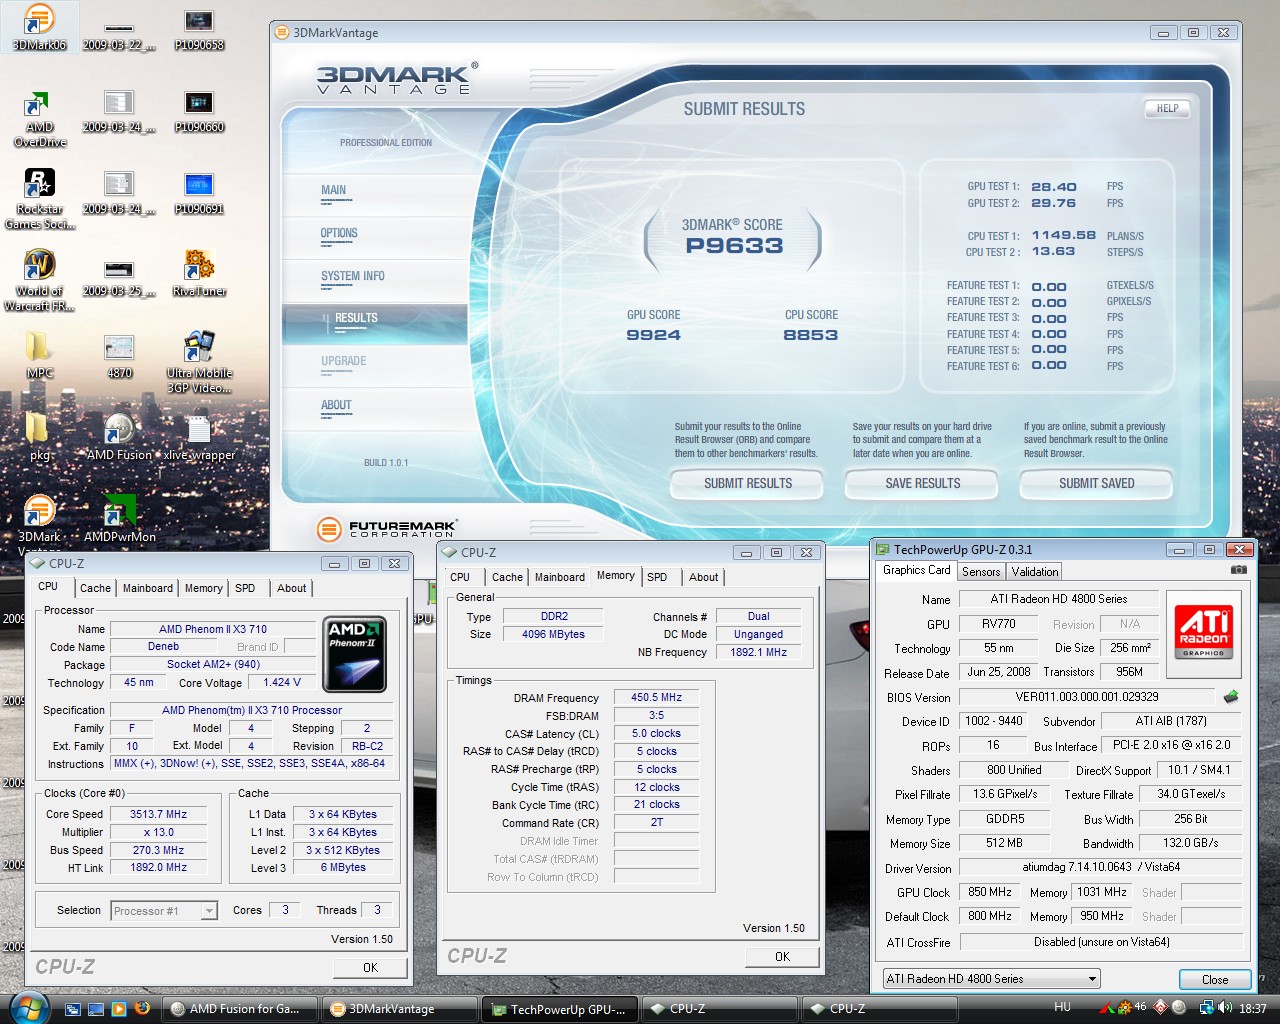Screen dimensions: 1280x1024
Task: Click the GPU Clock 850 MHz field
Action: click(x=990, y=892)
